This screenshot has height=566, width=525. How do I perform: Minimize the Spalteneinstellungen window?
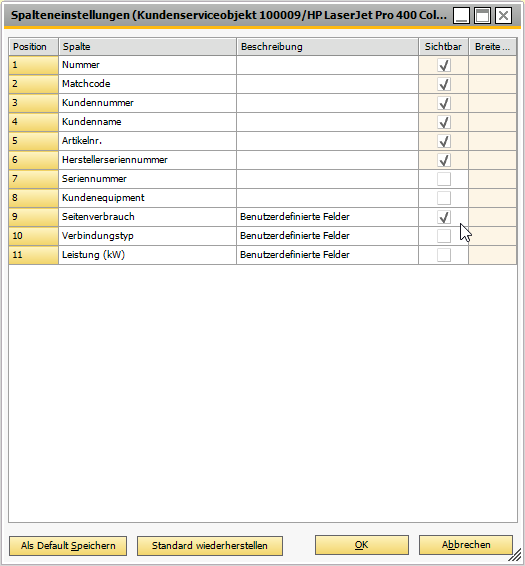pos(461,16)
